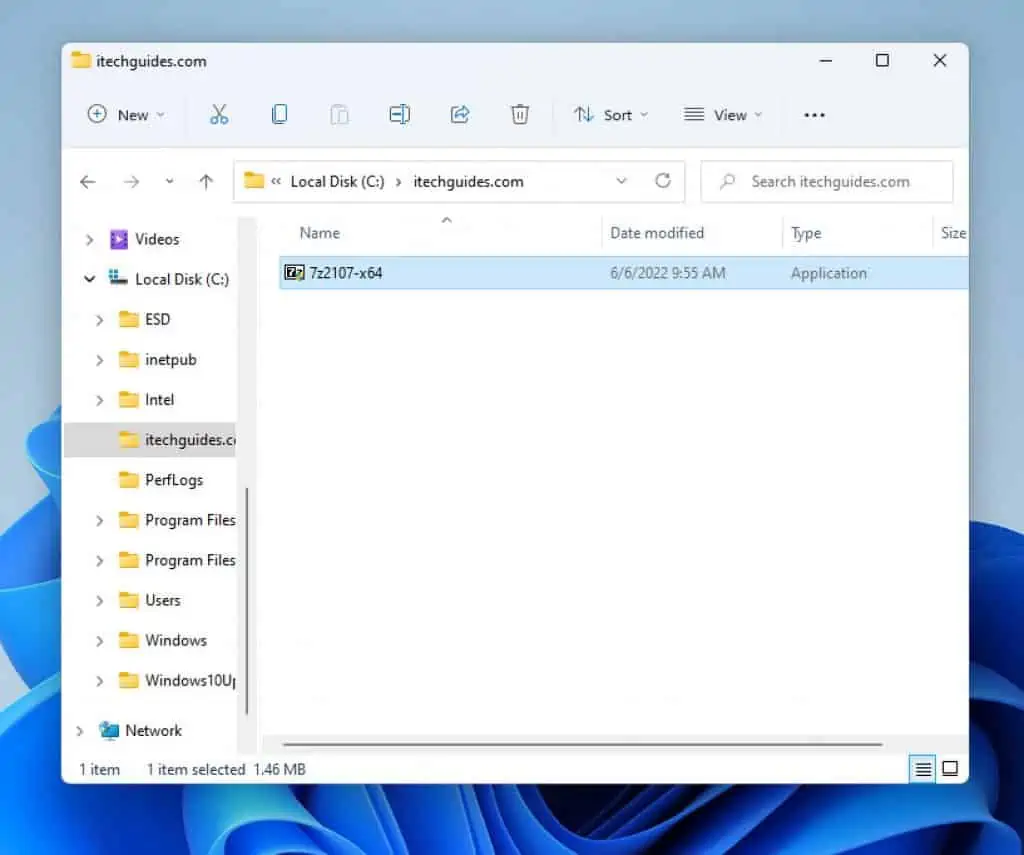Minimize the itechguides.com window

[x=825, y=61]
